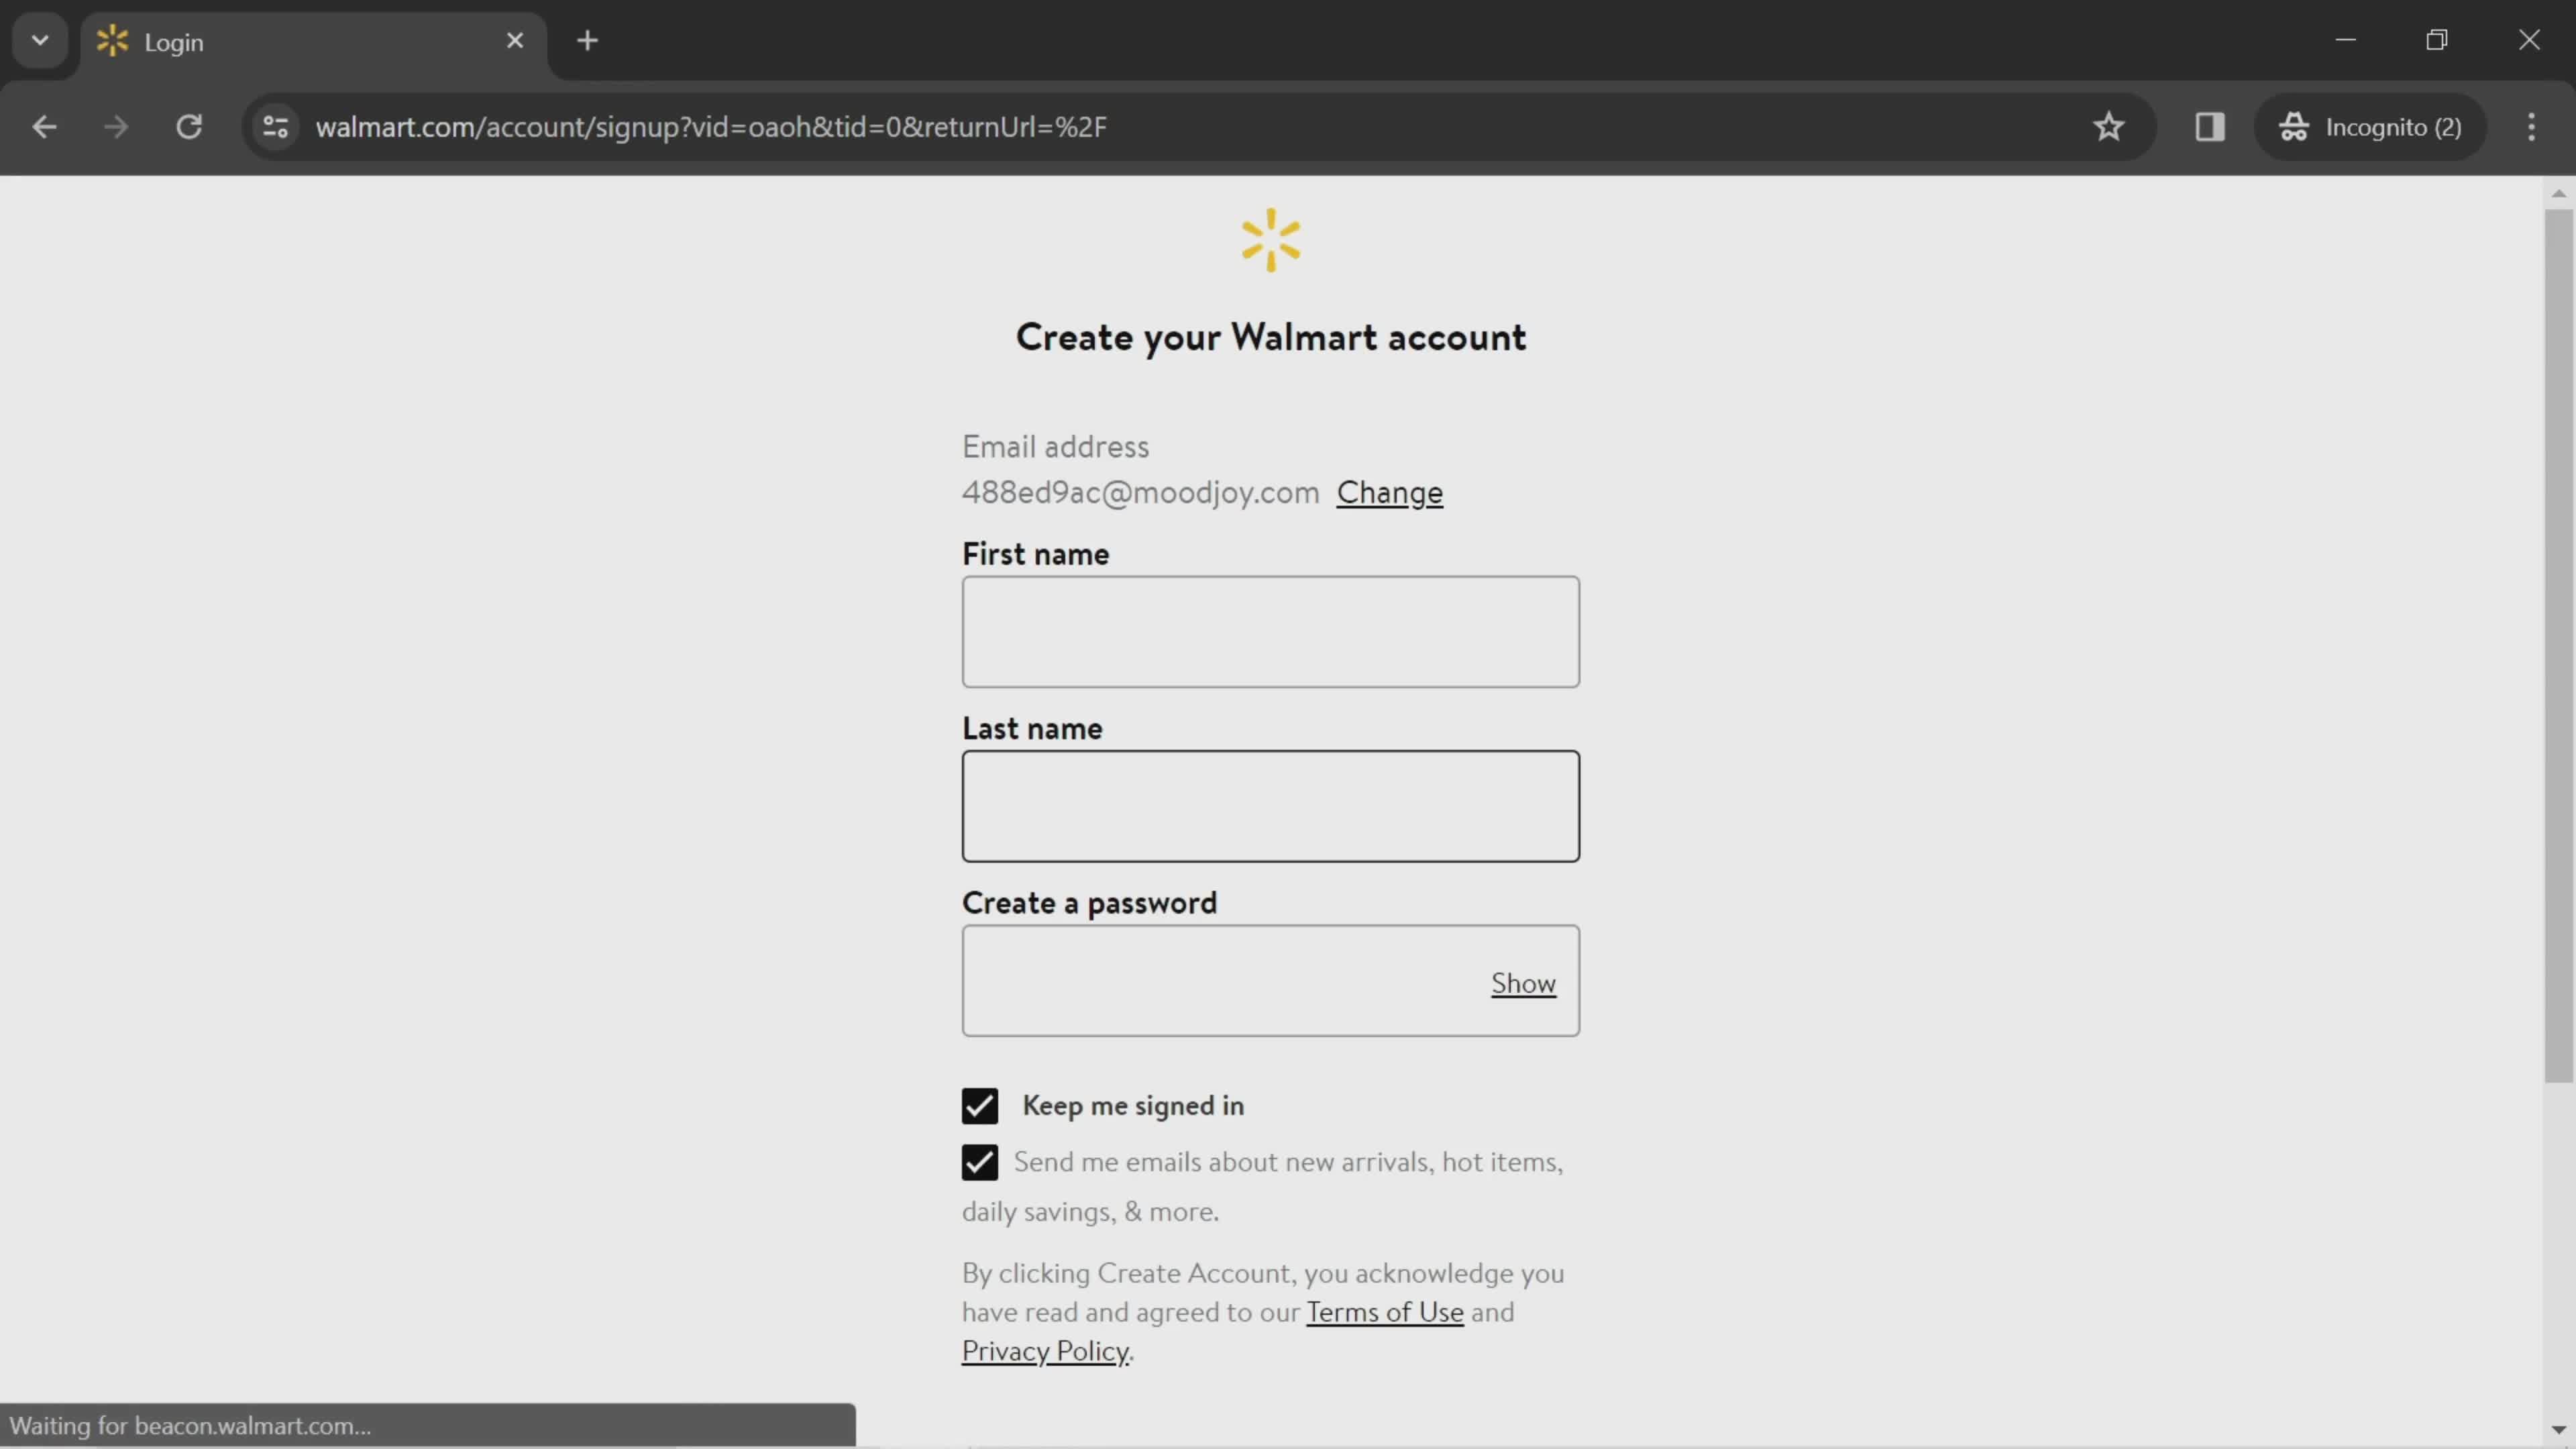Open the Privacy Policy link

1046,1351
